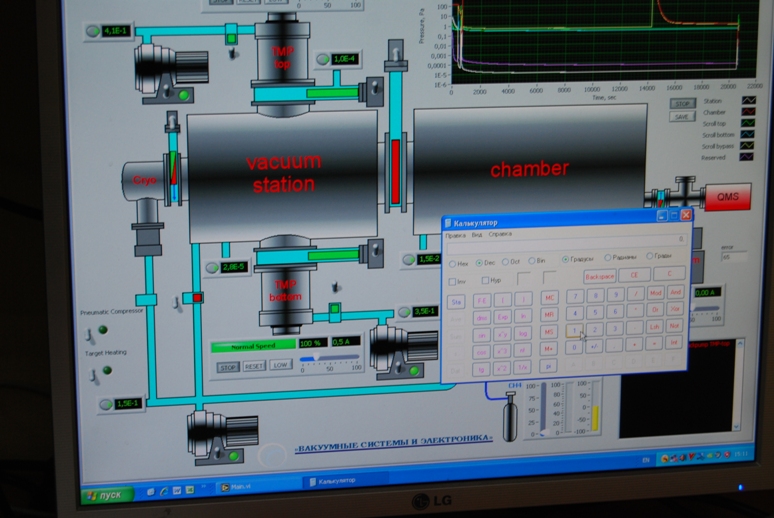Toggle the Target Heating switch
This screenshot has height=518, width=774.
coord(93,376)
